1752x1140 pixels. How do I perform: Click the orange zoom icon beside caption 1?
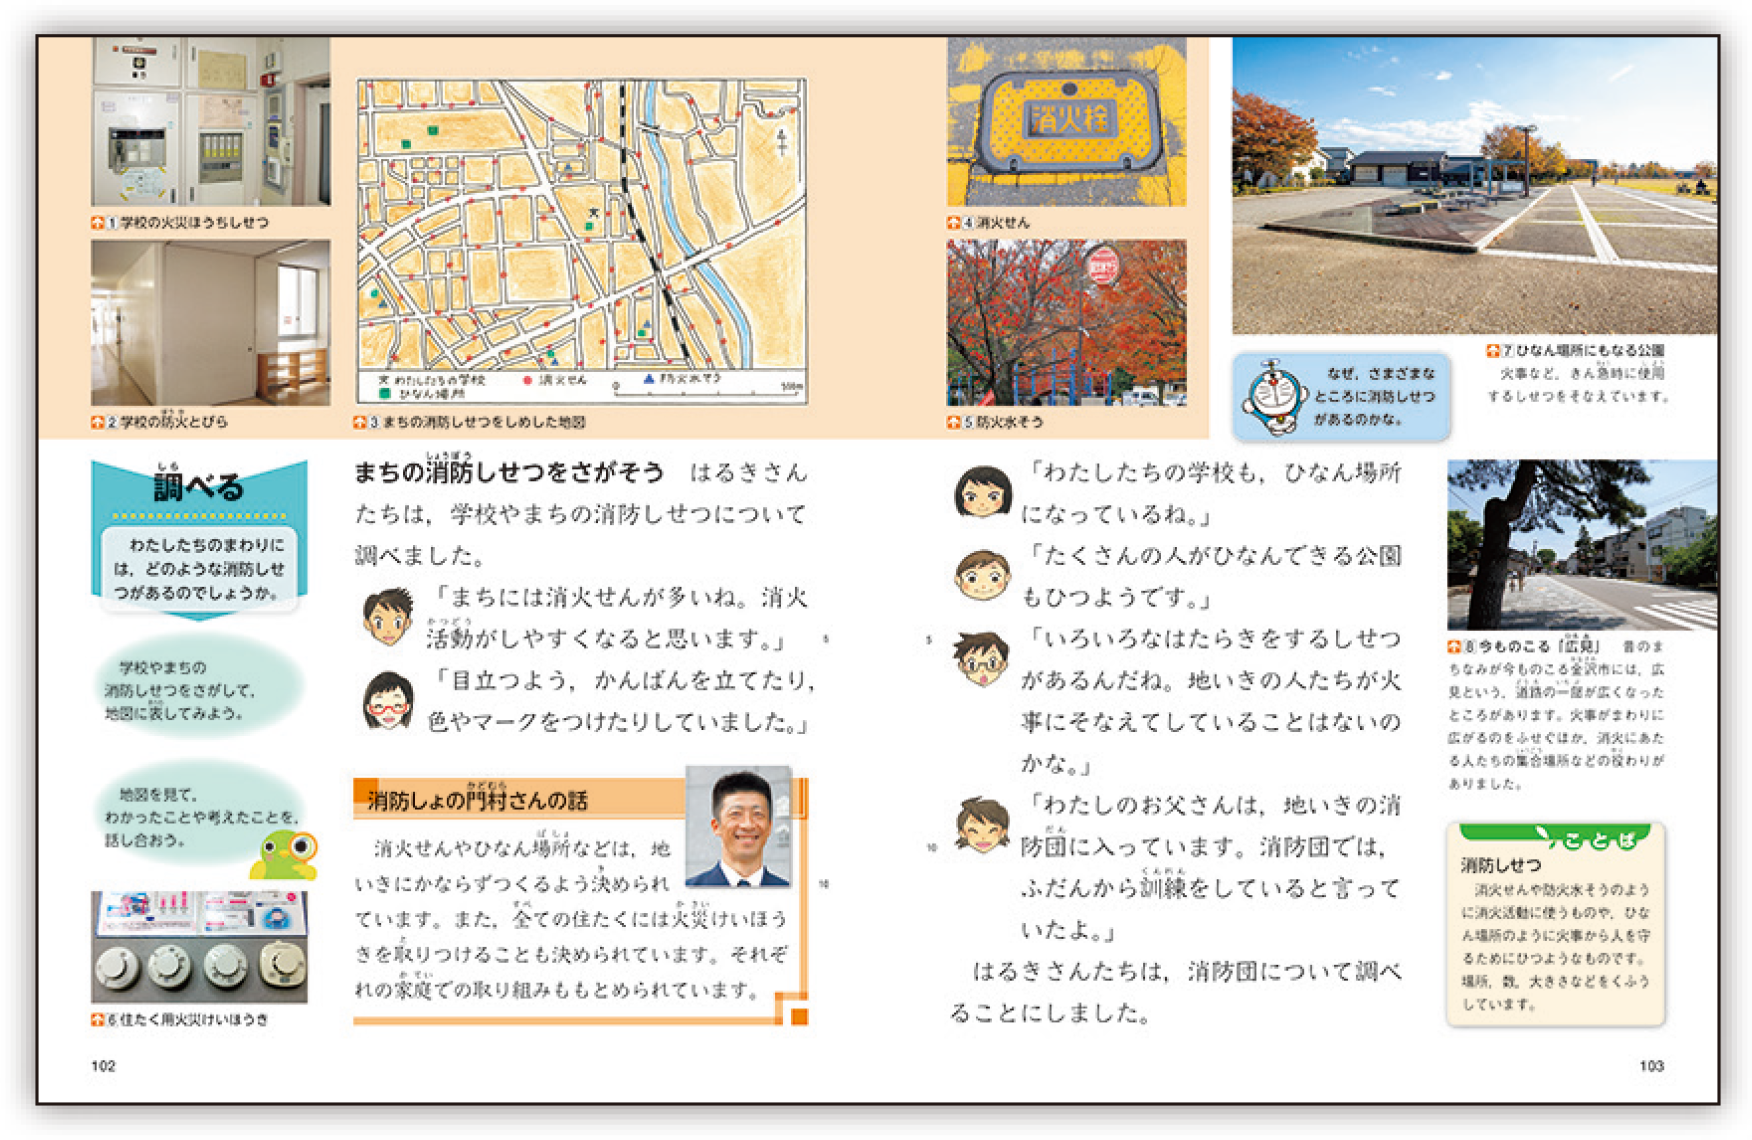[x=98, y=223]
